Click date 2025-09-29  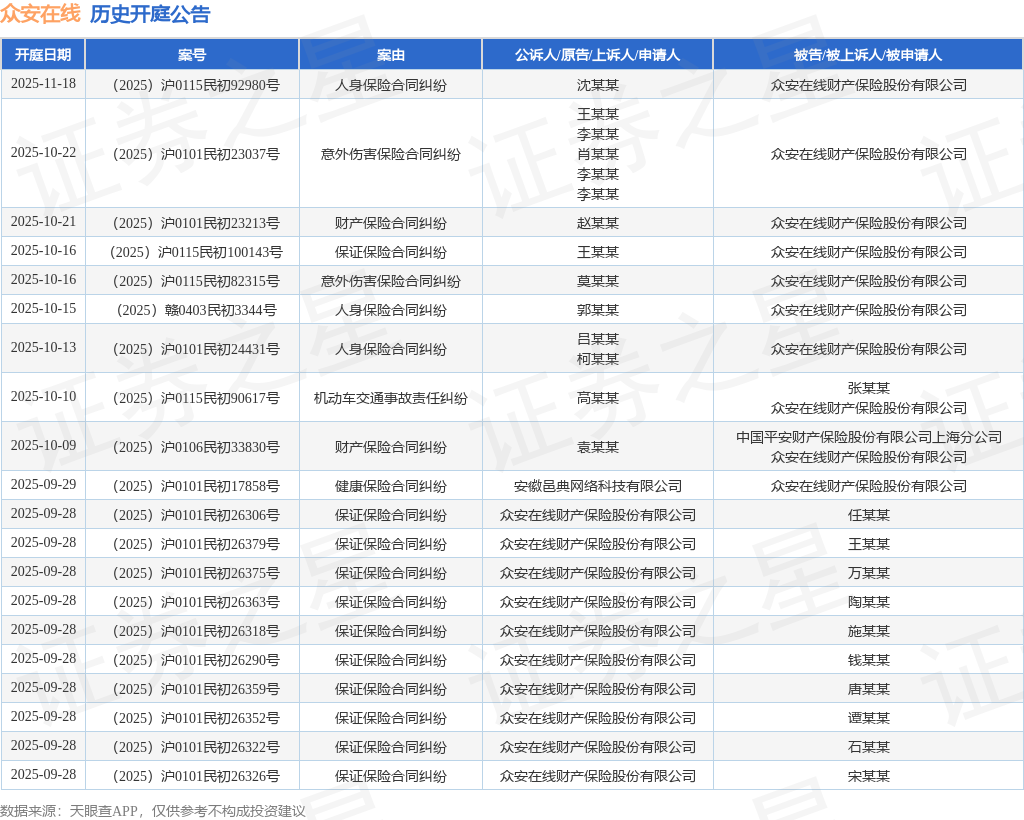click(x=43, y=484)
